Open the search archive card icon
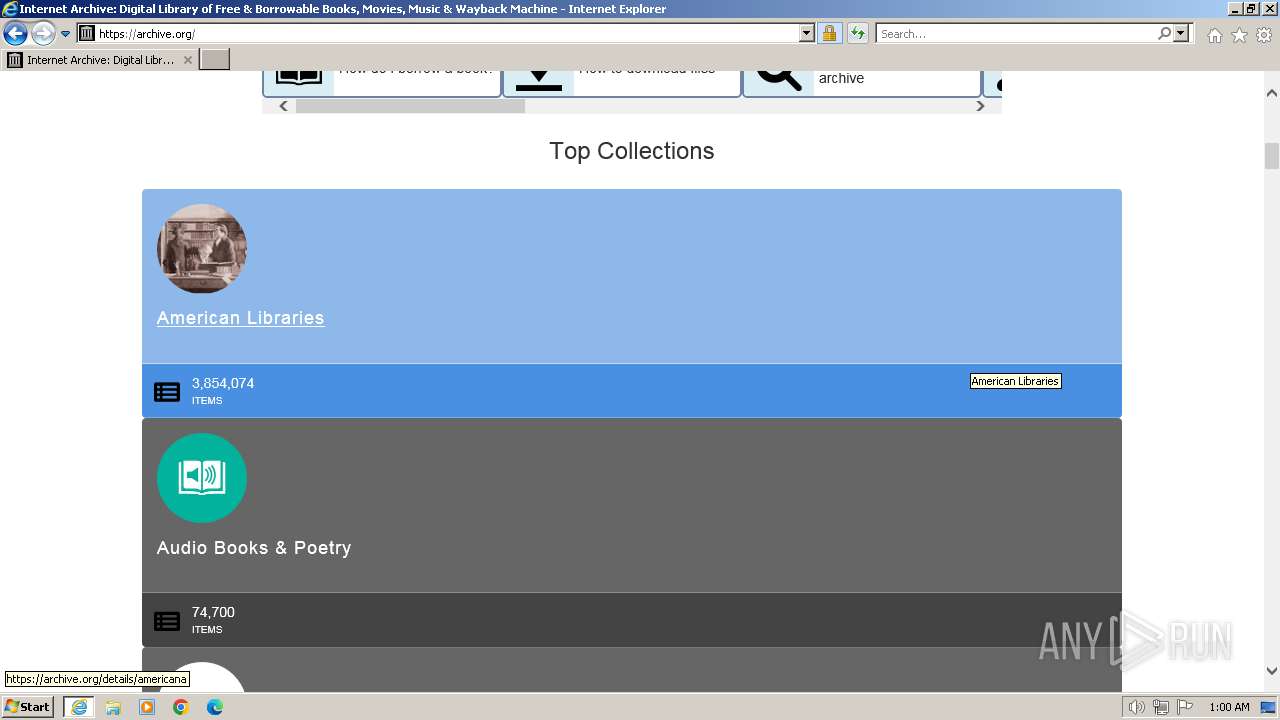The image size is (1280, 720). (x=778, y=79)
